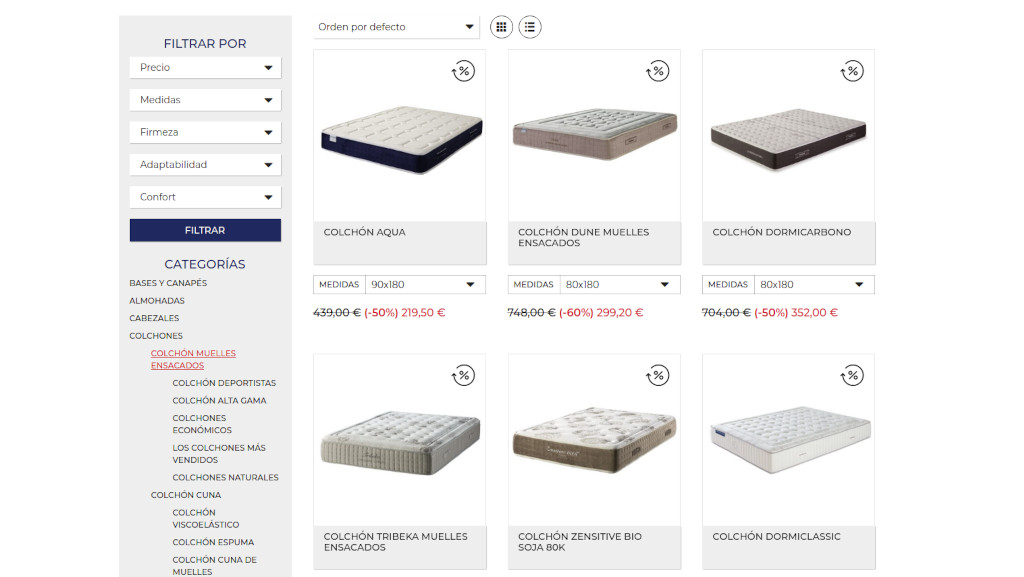Click discount icon on Colchón Zensitive
This screenshot has width=1024, height=577.
click(x=658, y=375)
